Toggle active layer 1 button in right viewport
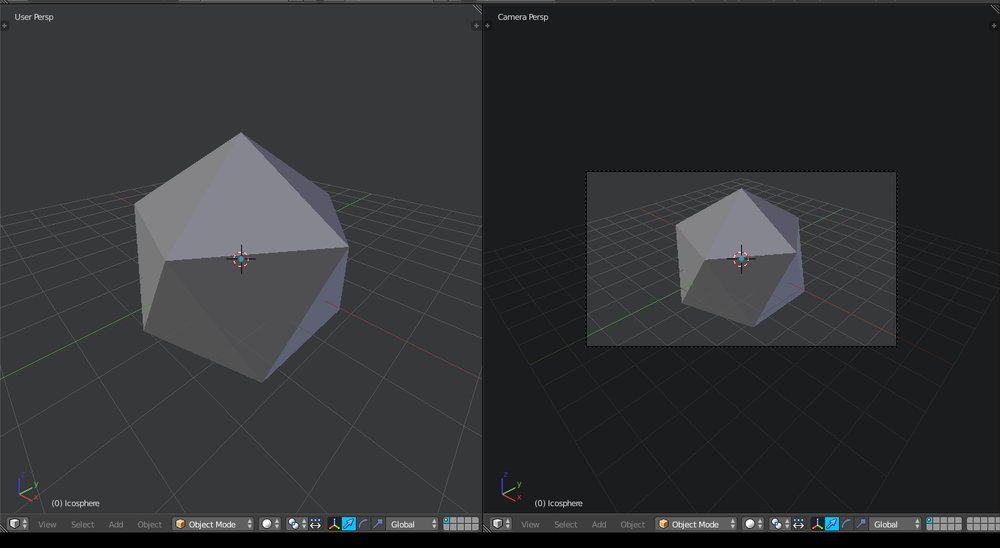Viewport: 1000px width, 548px height. [x=930, y=521]
